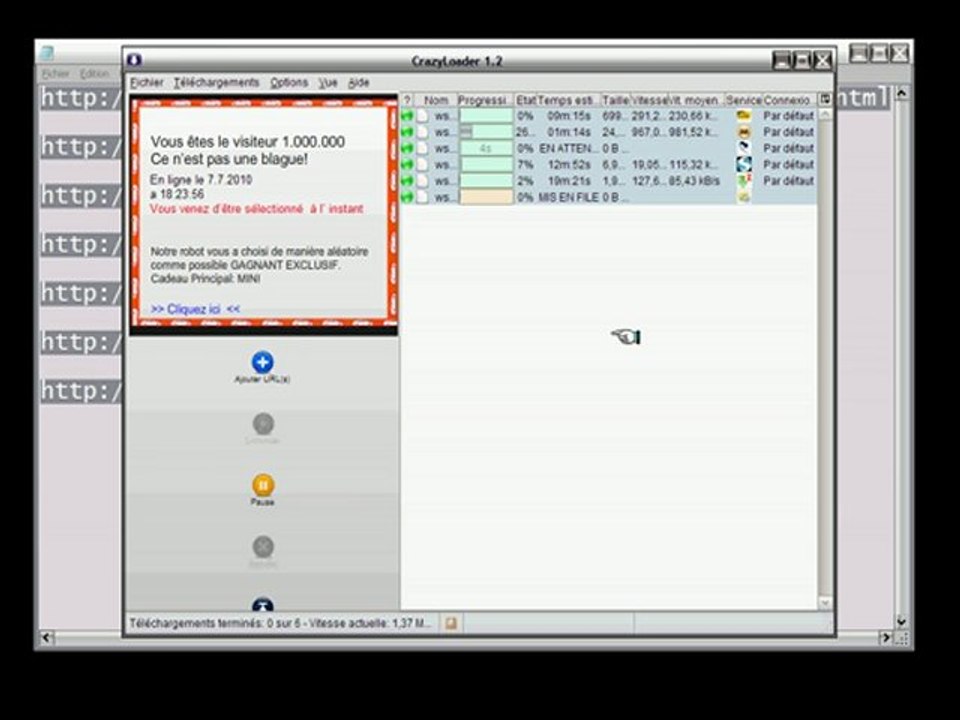Click the blue S service icon in 12m:52s row
This screenshot has width=960, height=720.
coord(743,165)
